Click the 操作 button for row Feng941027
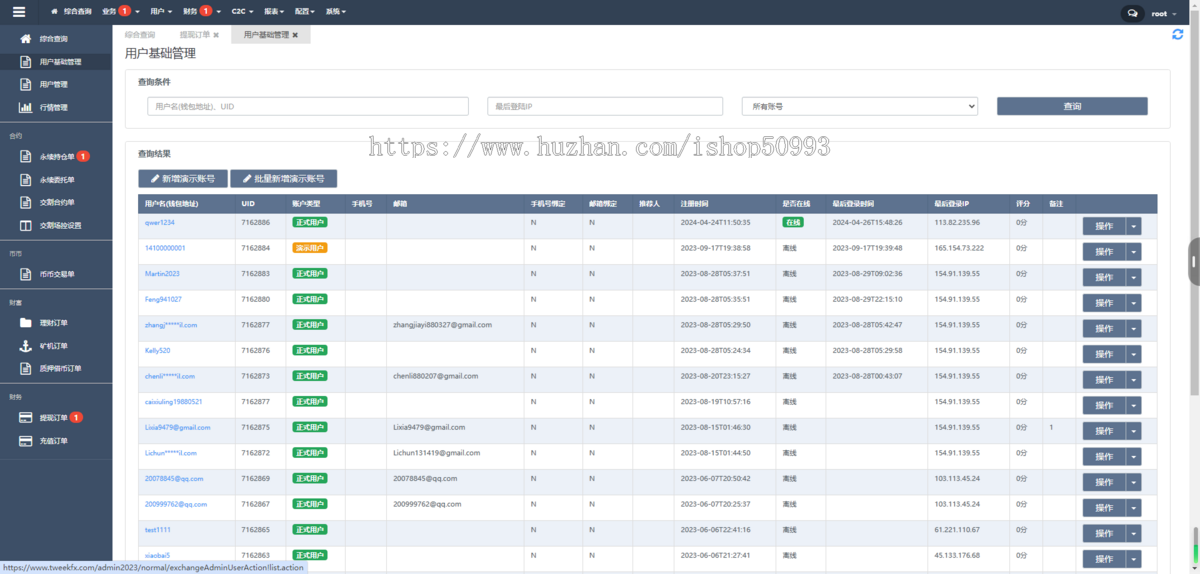Screen dimensions: 1200x574 [x=1104, y=303]
